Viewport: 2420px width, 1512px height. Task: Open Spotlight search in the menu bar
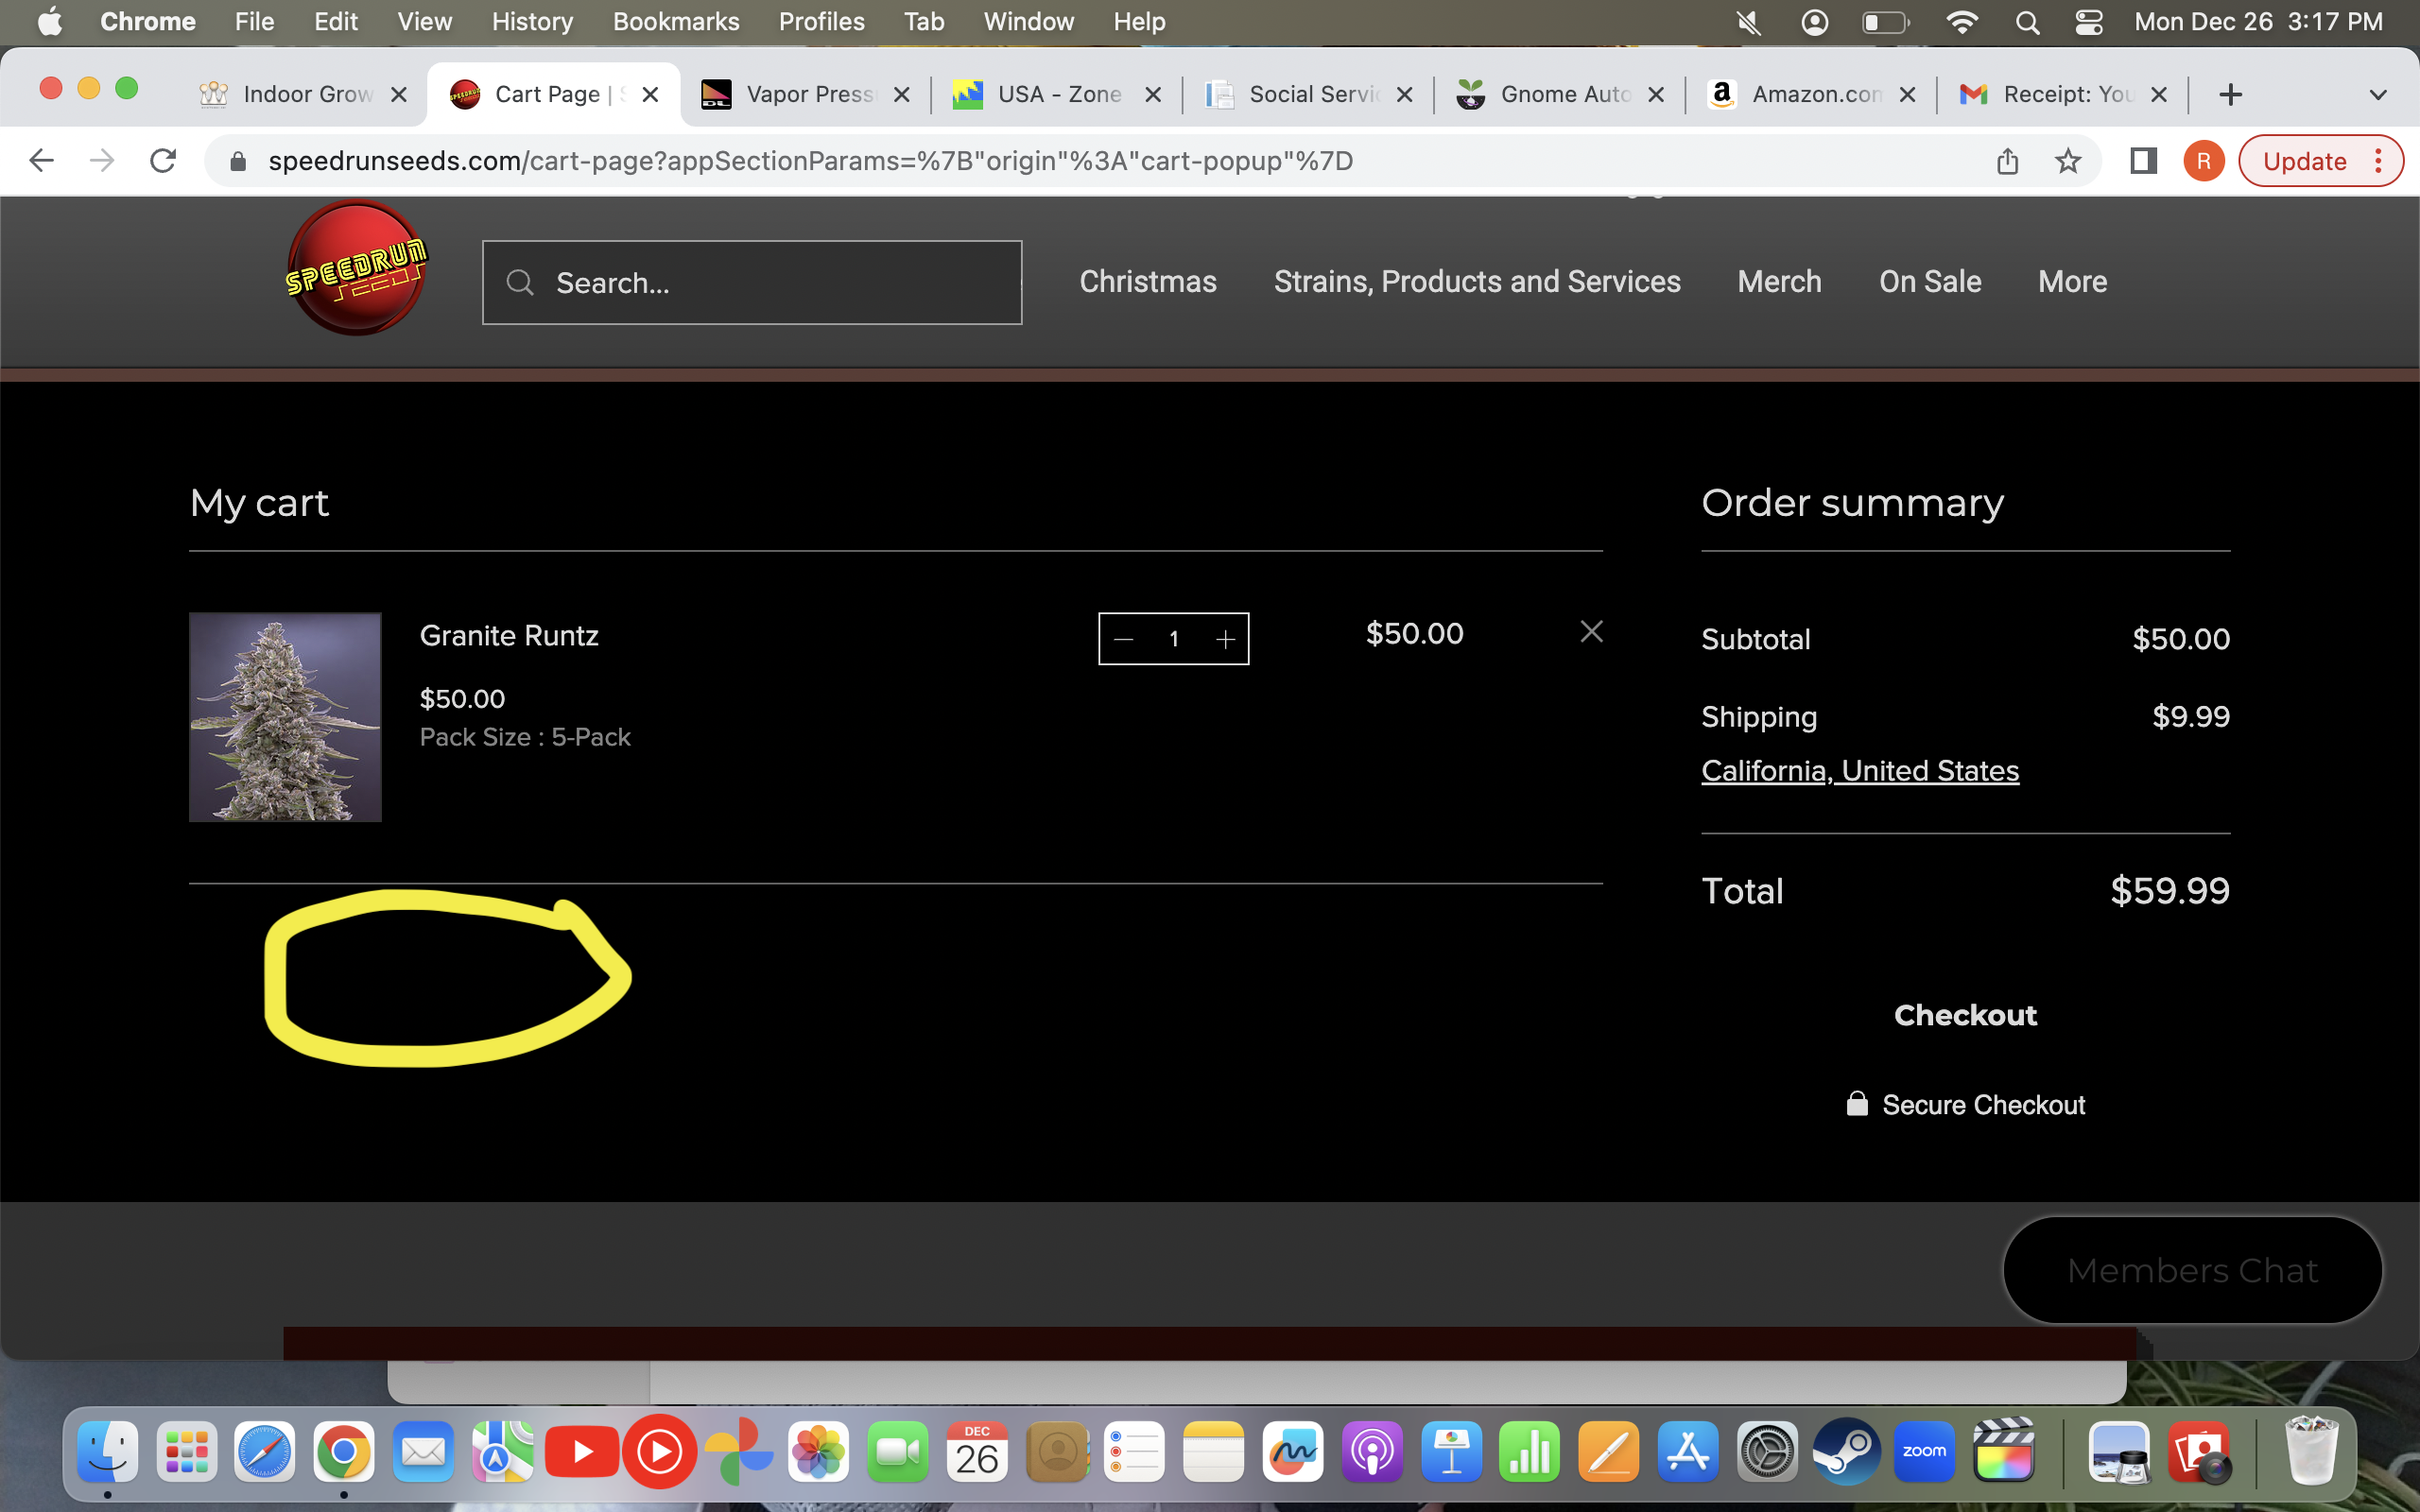click(2027, 22)
